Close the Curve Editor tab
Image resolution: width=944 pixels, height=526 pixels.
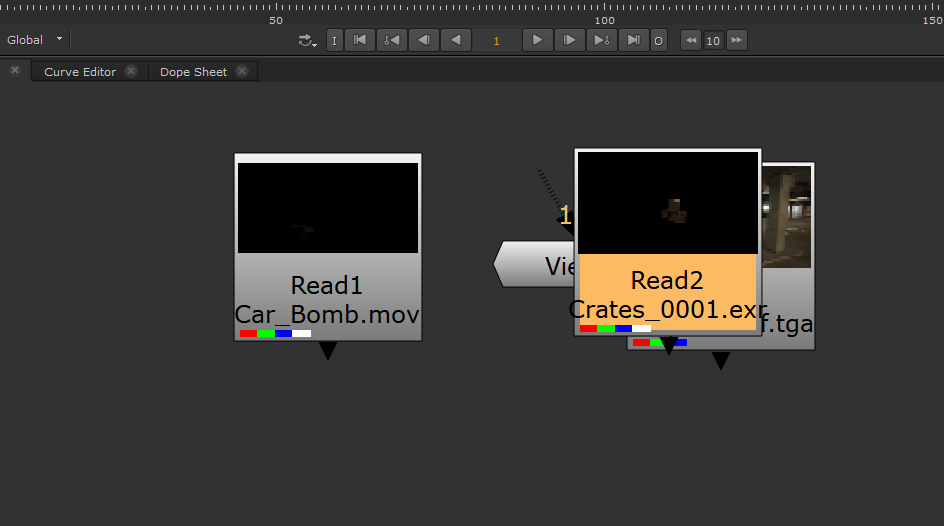[x=131, y=71]
